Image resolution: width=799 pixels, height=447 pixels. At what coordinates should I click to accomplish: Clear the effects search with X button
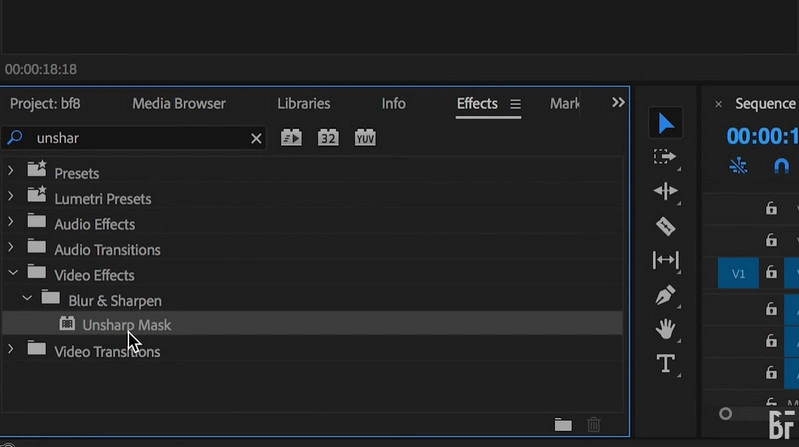point(256,138)
